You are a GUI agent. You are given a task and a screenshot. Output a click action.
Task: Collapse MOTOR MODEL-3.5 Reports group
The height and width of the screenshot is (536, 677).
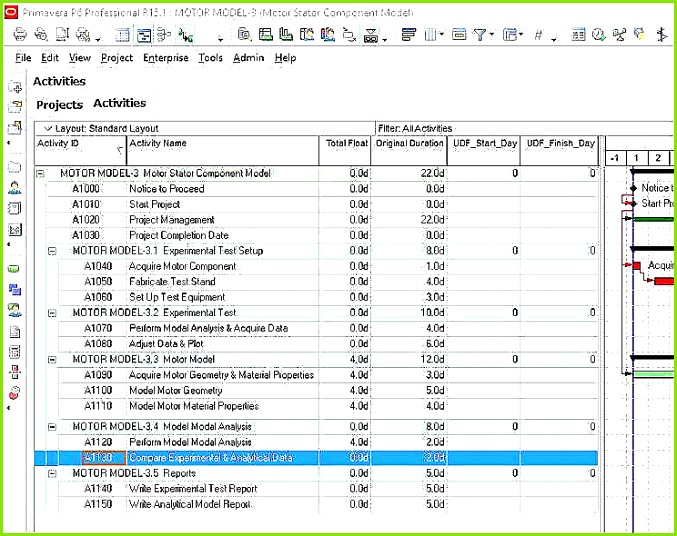pos(52,473)
